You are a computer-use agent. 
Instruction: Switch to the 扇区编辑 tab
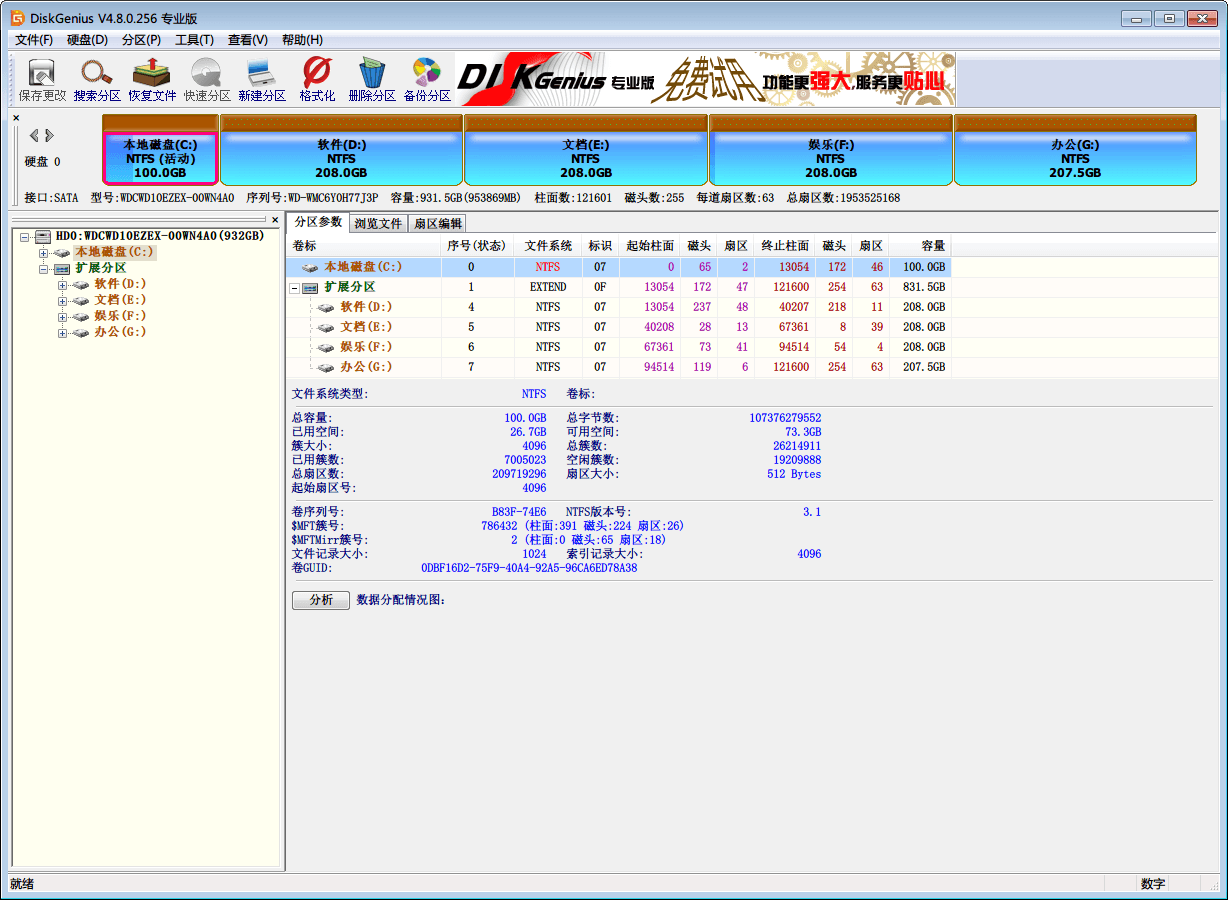437,223
